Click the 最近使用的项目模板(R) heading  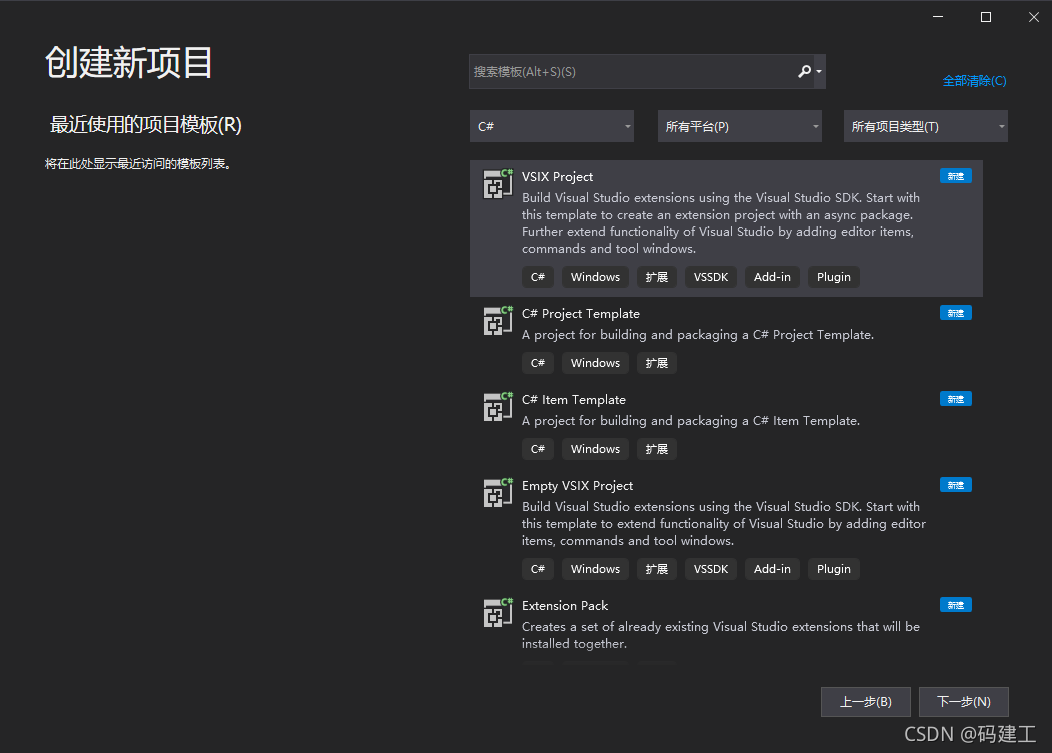pyautogui.click(x=146, y=124)
